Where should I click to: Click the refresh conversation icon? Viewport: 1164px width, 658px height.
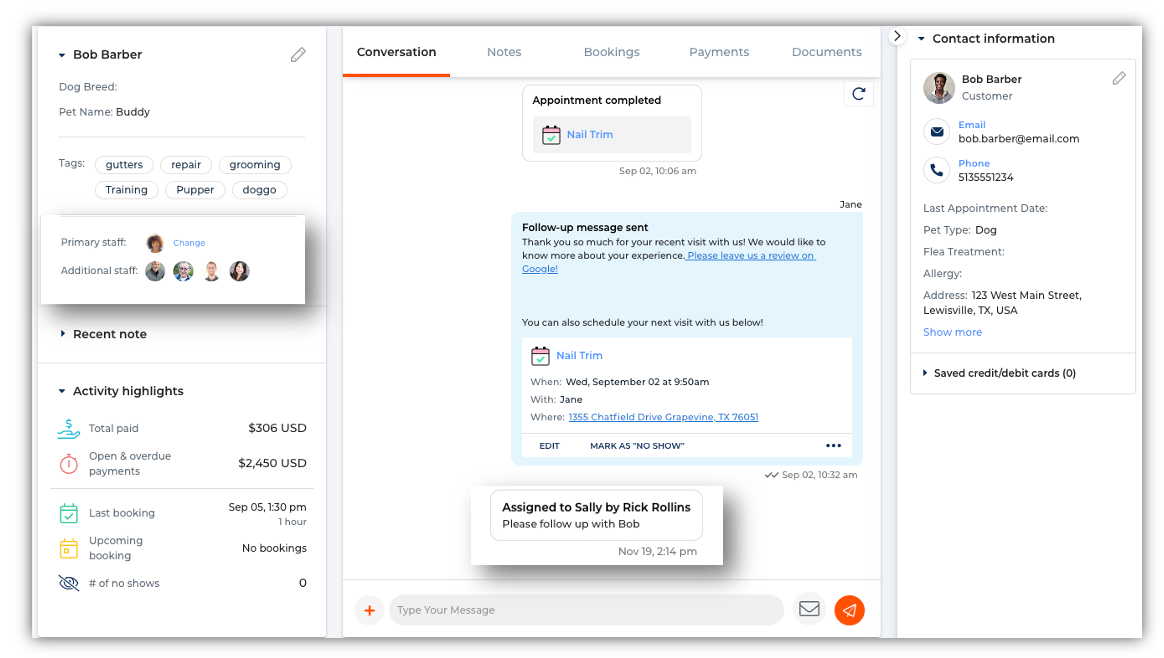[858, 94]
